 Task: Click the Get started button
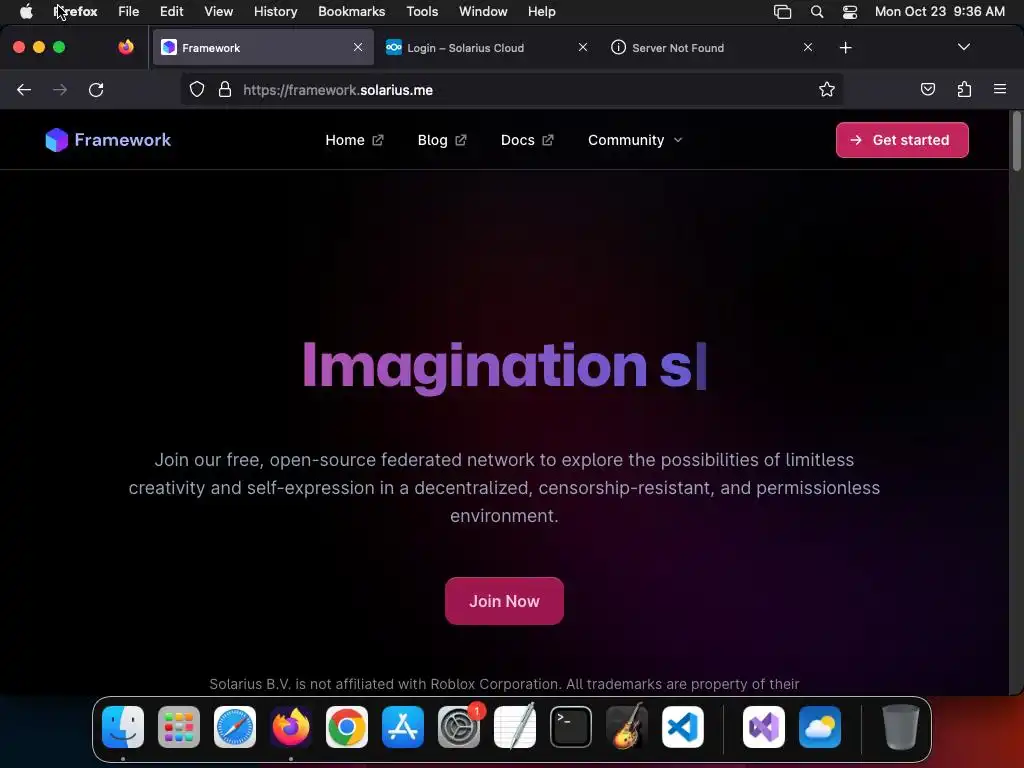902,140
